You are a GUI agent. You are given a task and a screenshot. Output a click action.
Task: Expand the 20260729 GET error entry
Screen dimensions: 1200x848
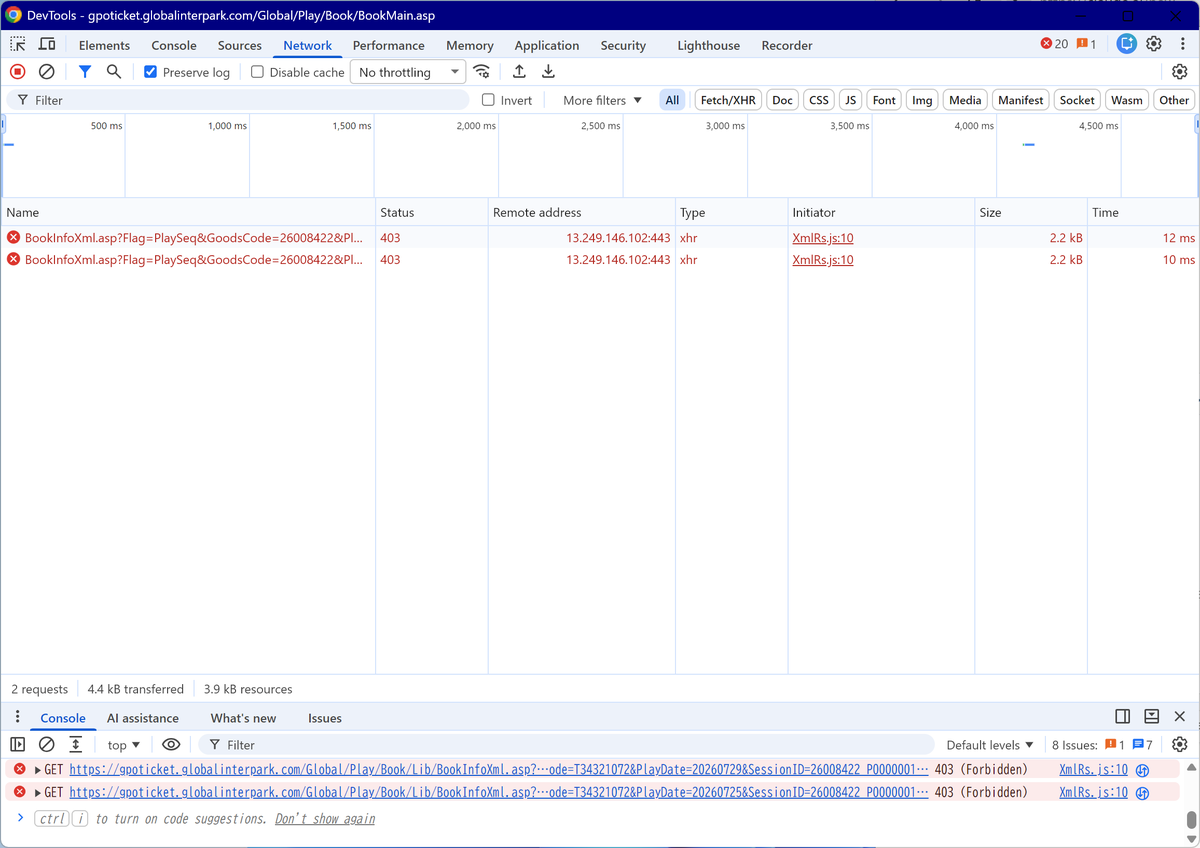coord(38,769)
